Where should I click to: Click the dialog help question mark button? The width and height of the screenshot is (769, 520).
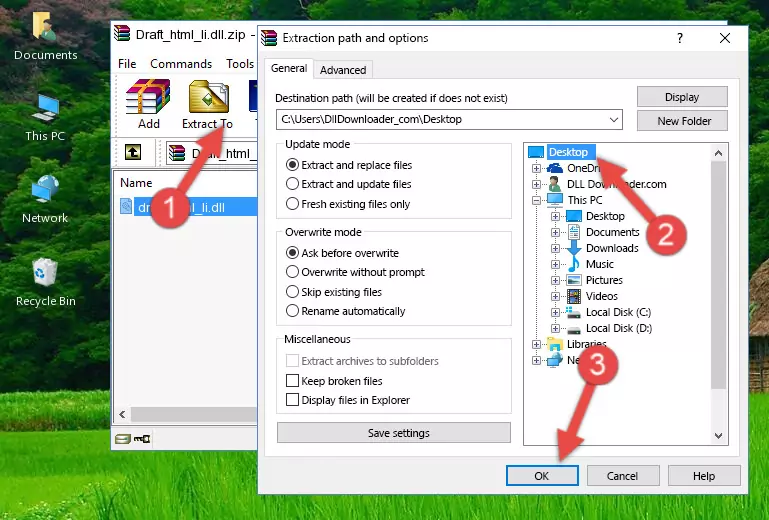[680, 38]
